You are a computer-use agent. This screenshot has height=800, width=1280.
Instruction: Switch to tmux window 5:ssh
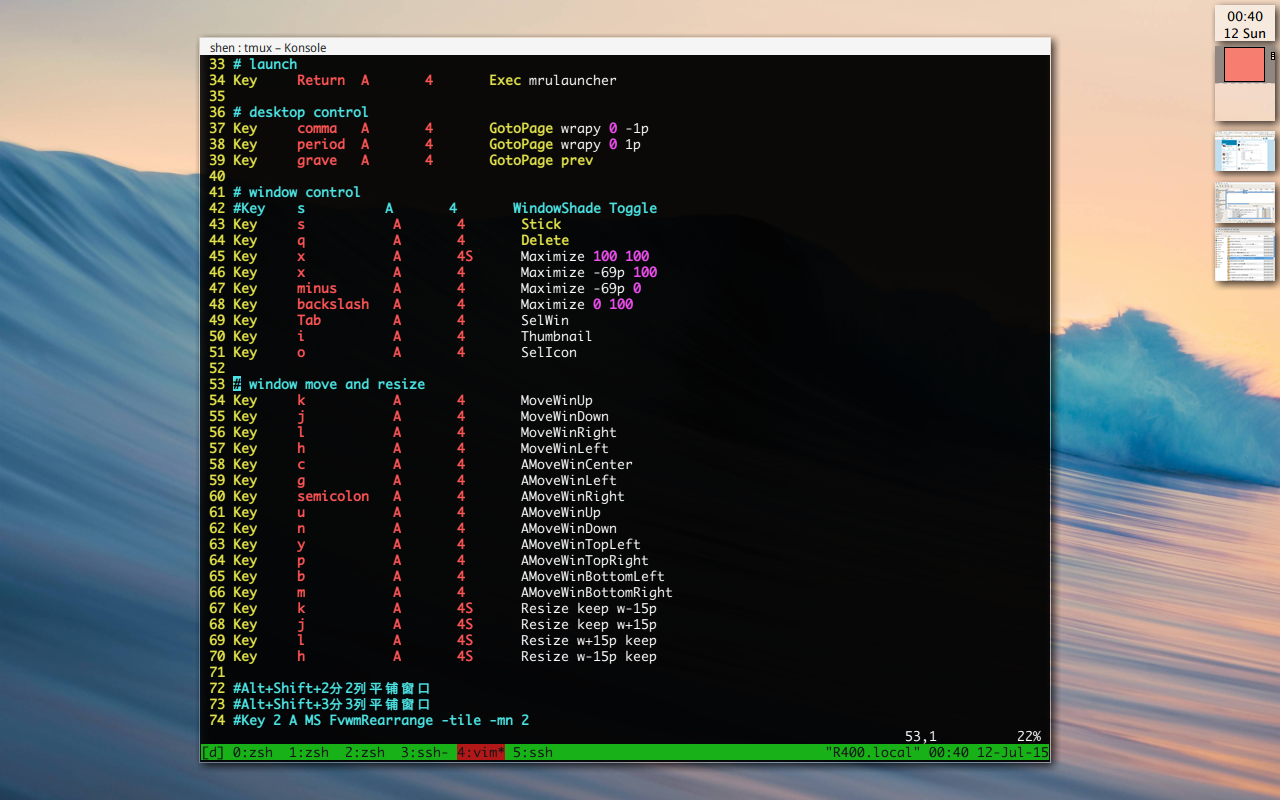click(x=533, y=752)
